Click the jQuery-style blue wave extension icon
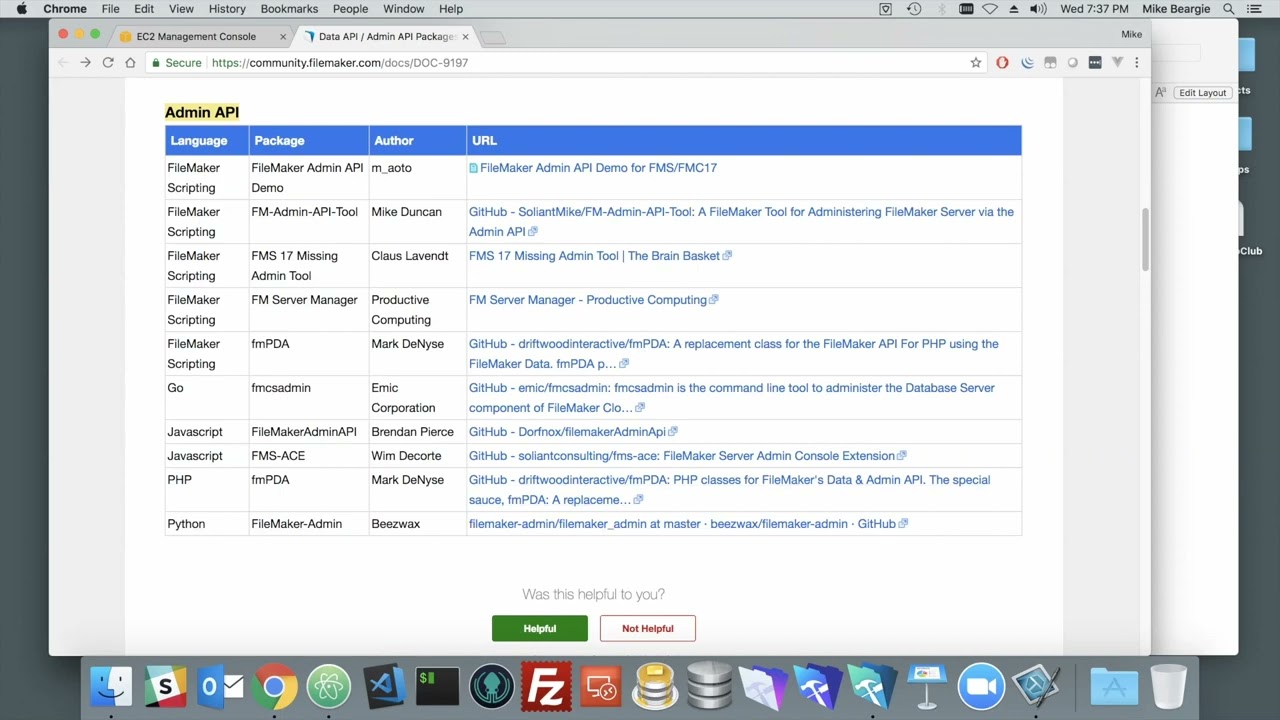Image resolution: width=1280 pixels, height=720 pixels. pyautogui.click(x=1027, y=62)
